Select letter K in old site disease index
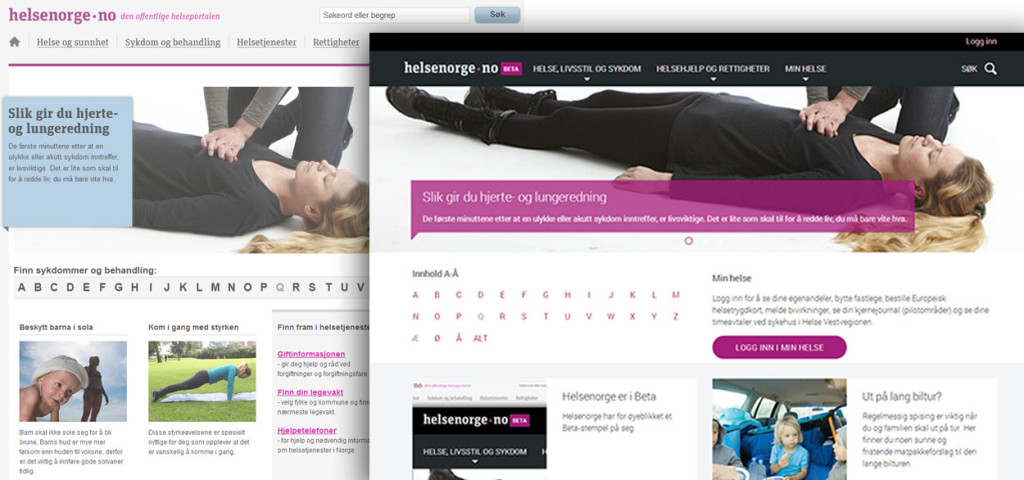Screen dimensions: 1024x480 (x=184, y=287)
